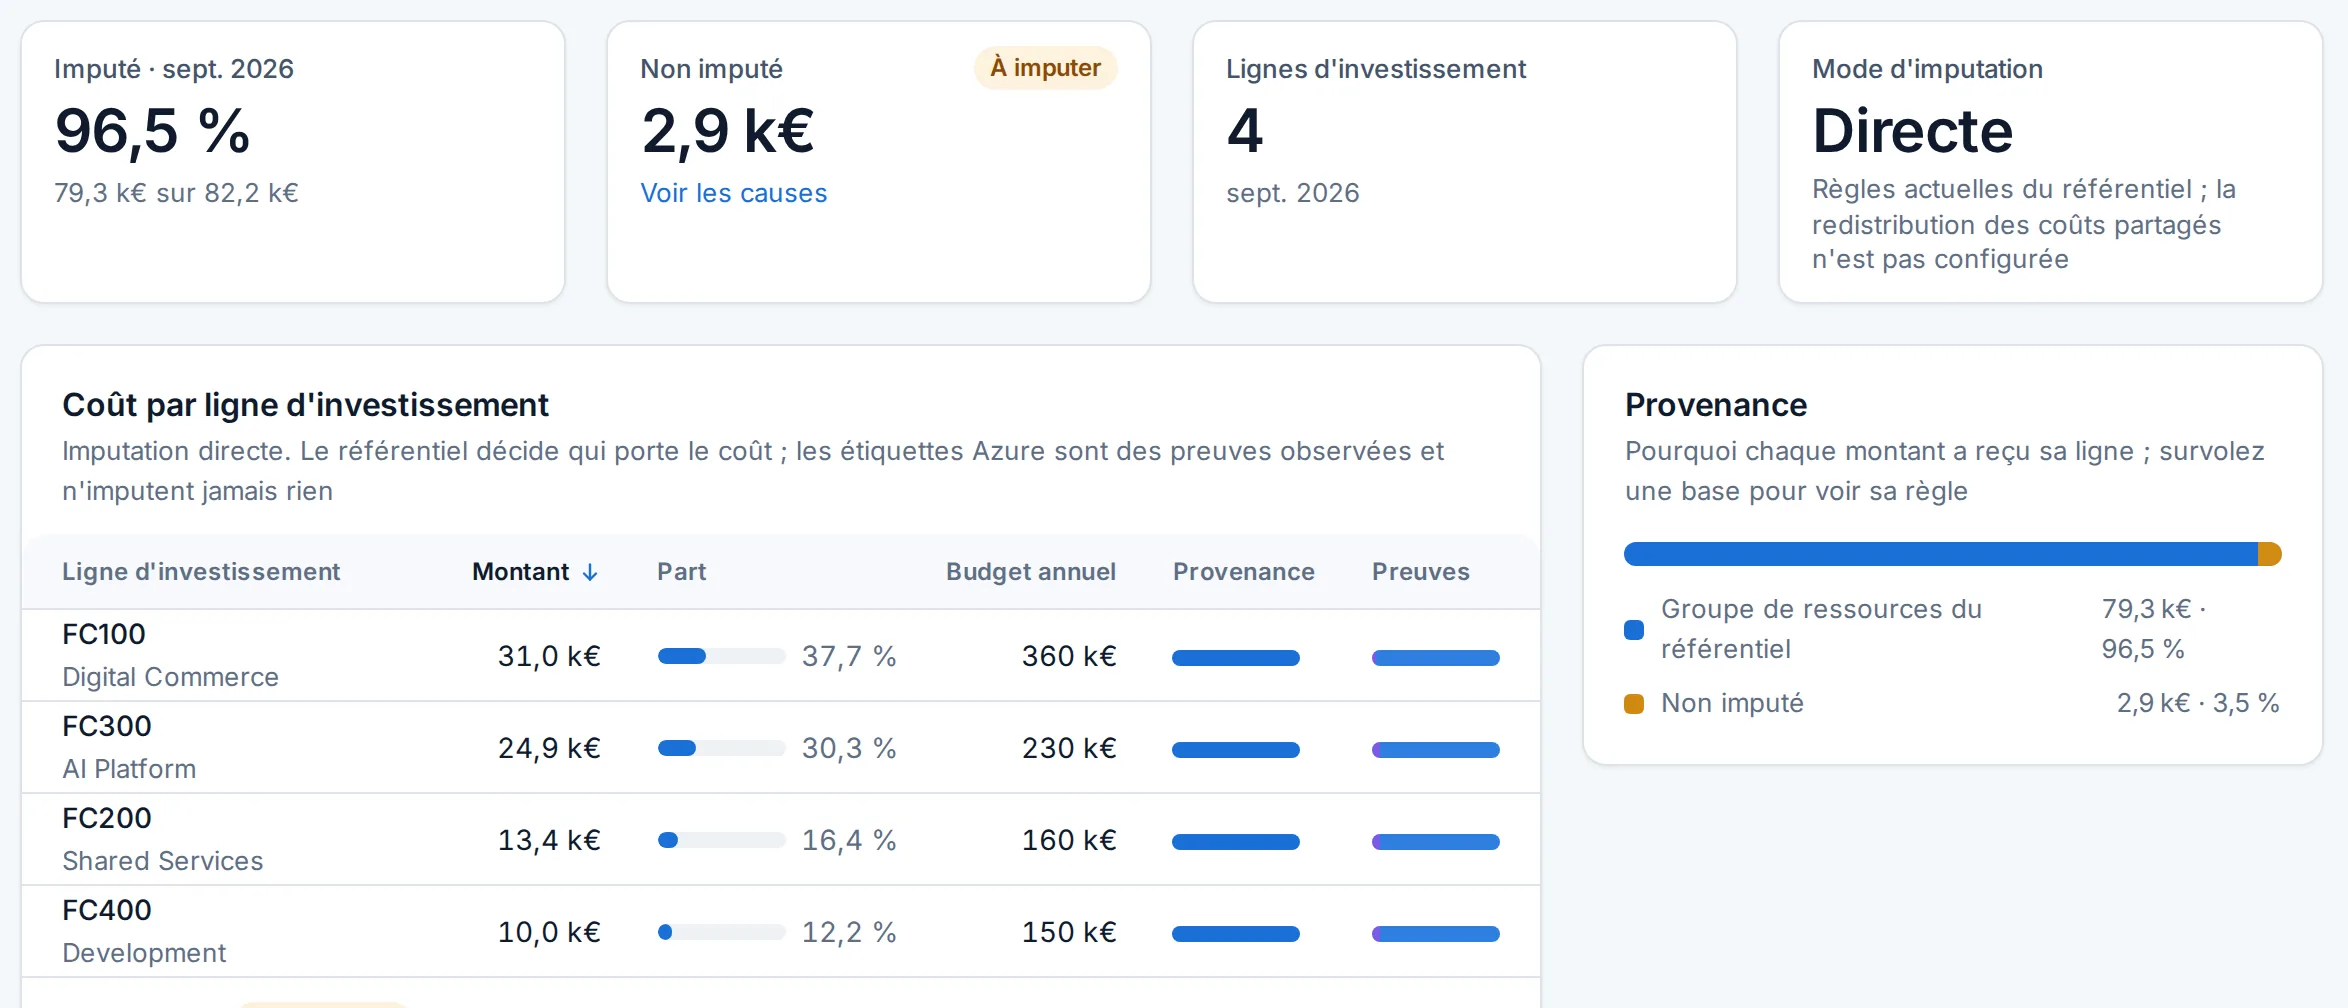This screenshot has height=1008, width=2348.
Task: Click the FC100 Preuves bar
Action: [1436, 657]
